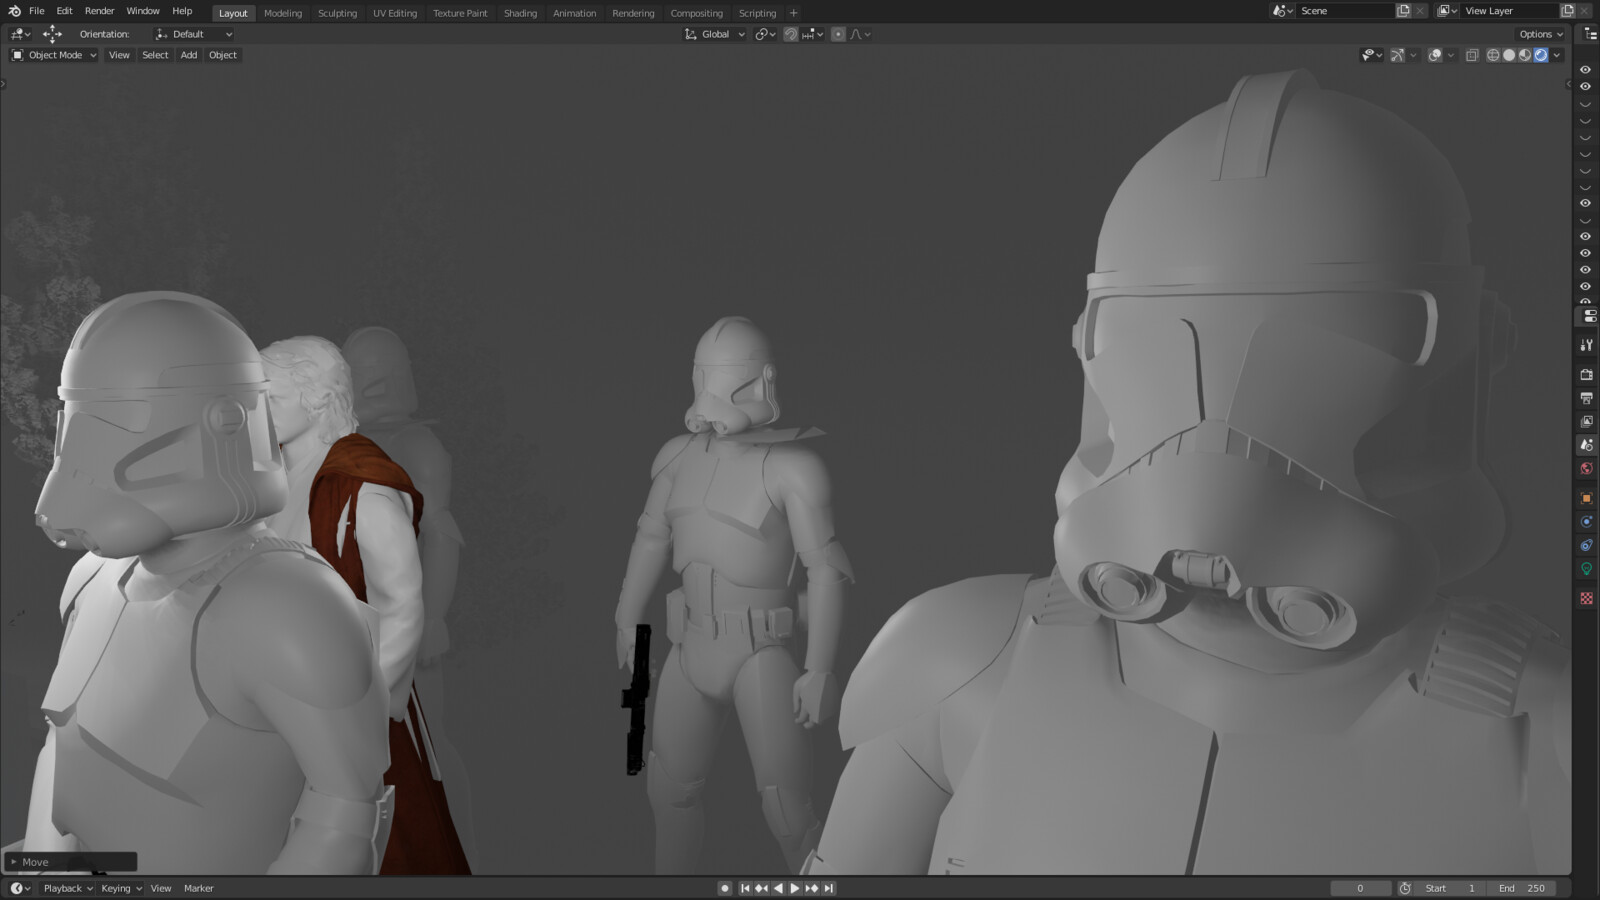Switch to the Compositing workspace tab
This screenshot has width=1600, height=900.
pyautogui.click(x=696, y=13)
